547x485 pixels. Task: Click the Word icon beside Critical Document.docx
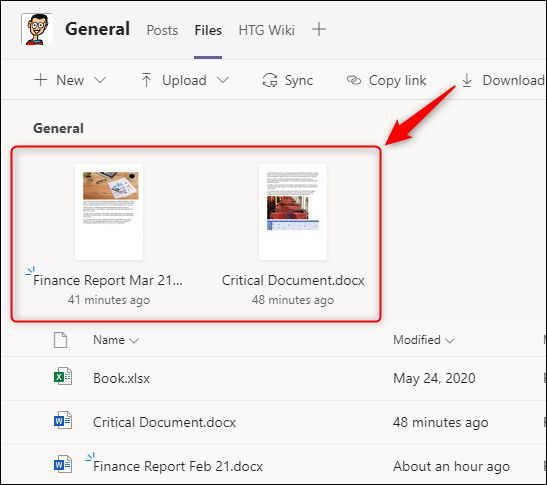coord(63,421)
